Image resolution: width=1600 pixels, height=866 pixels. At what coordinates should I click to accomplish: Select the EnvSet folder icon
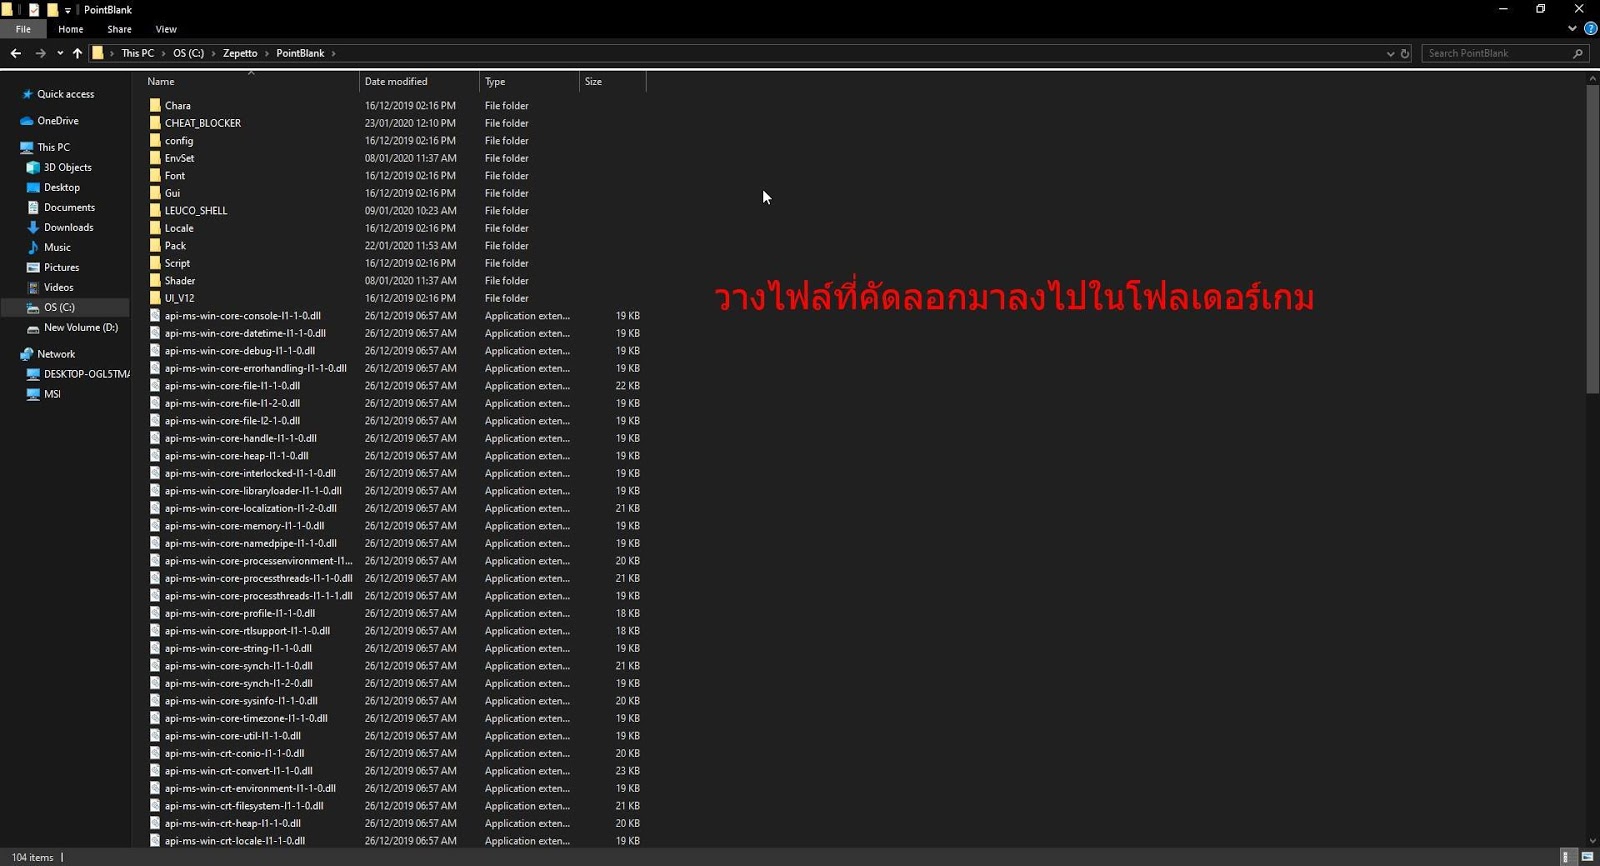(x=155, y=158)
